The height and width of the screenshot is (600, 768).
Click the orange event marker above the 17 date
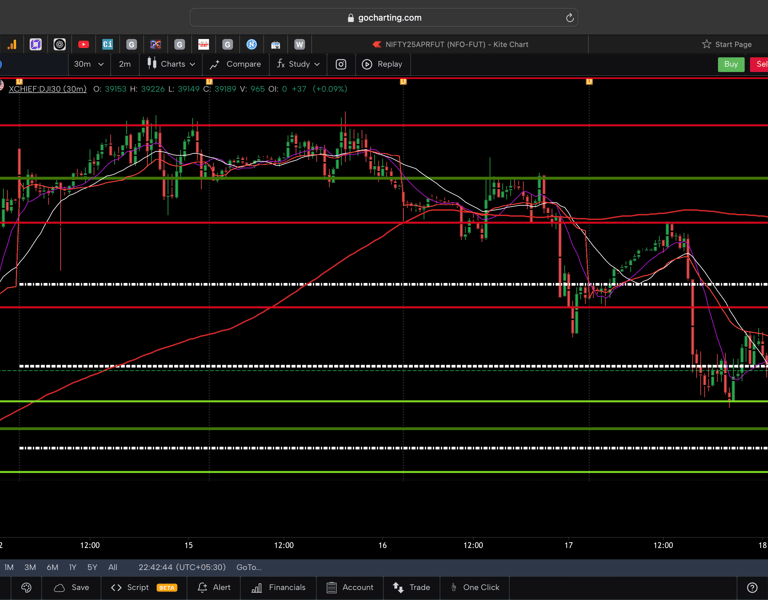[589, 82]
